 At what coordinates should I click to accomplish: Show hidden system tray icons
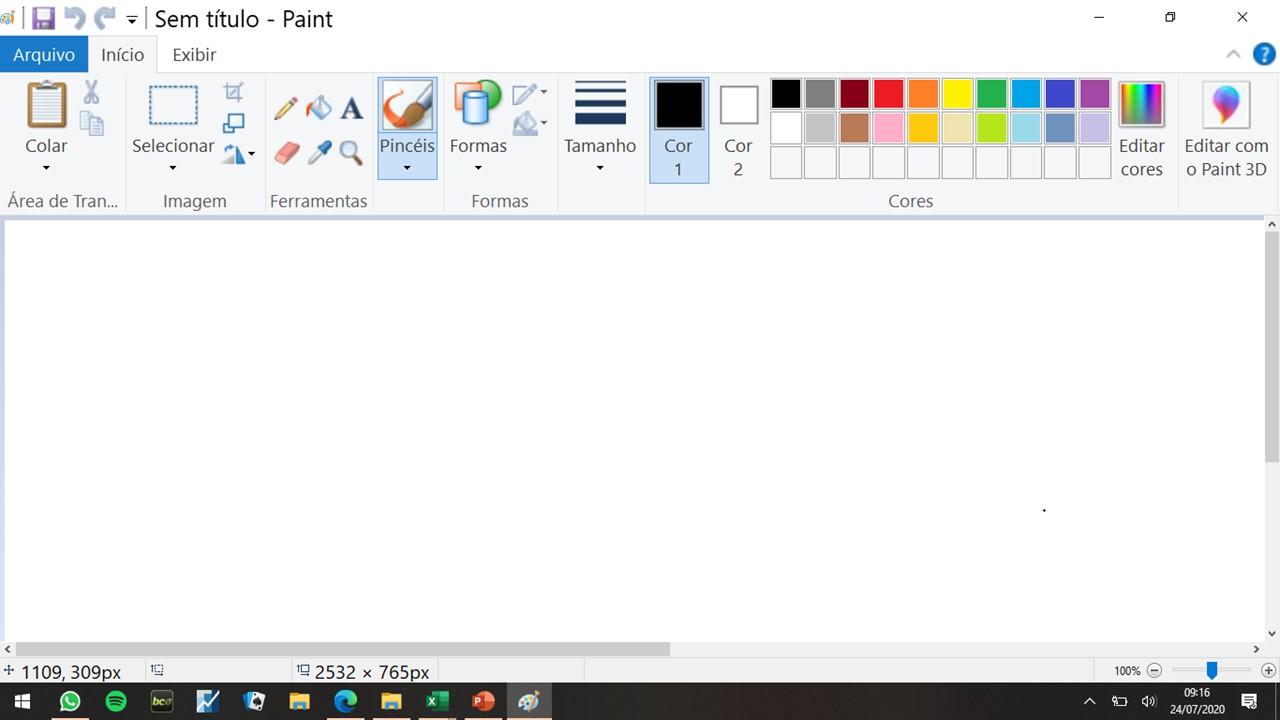[1089, 701]
